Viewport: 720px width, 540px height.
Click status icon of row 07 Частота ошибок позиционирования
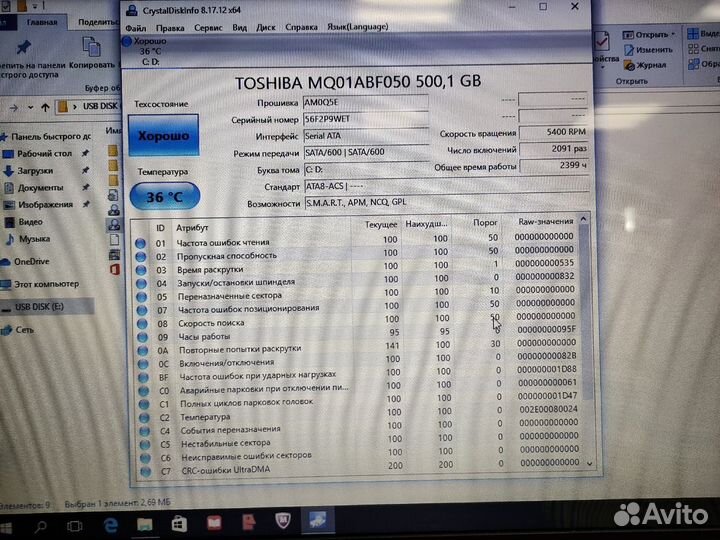tap(142, 310)
